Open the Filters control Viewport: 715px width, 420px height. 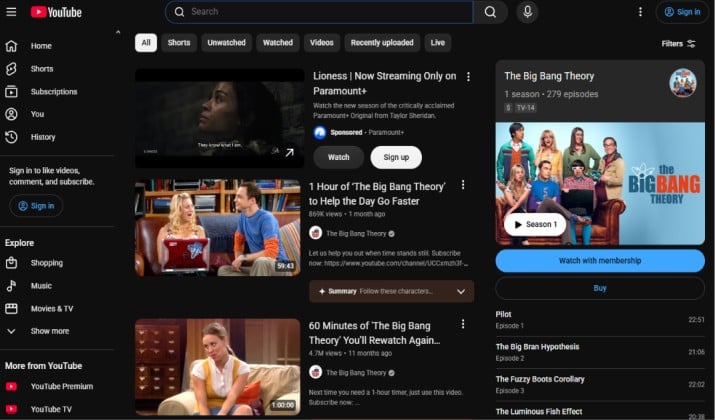tap(679, 43)
